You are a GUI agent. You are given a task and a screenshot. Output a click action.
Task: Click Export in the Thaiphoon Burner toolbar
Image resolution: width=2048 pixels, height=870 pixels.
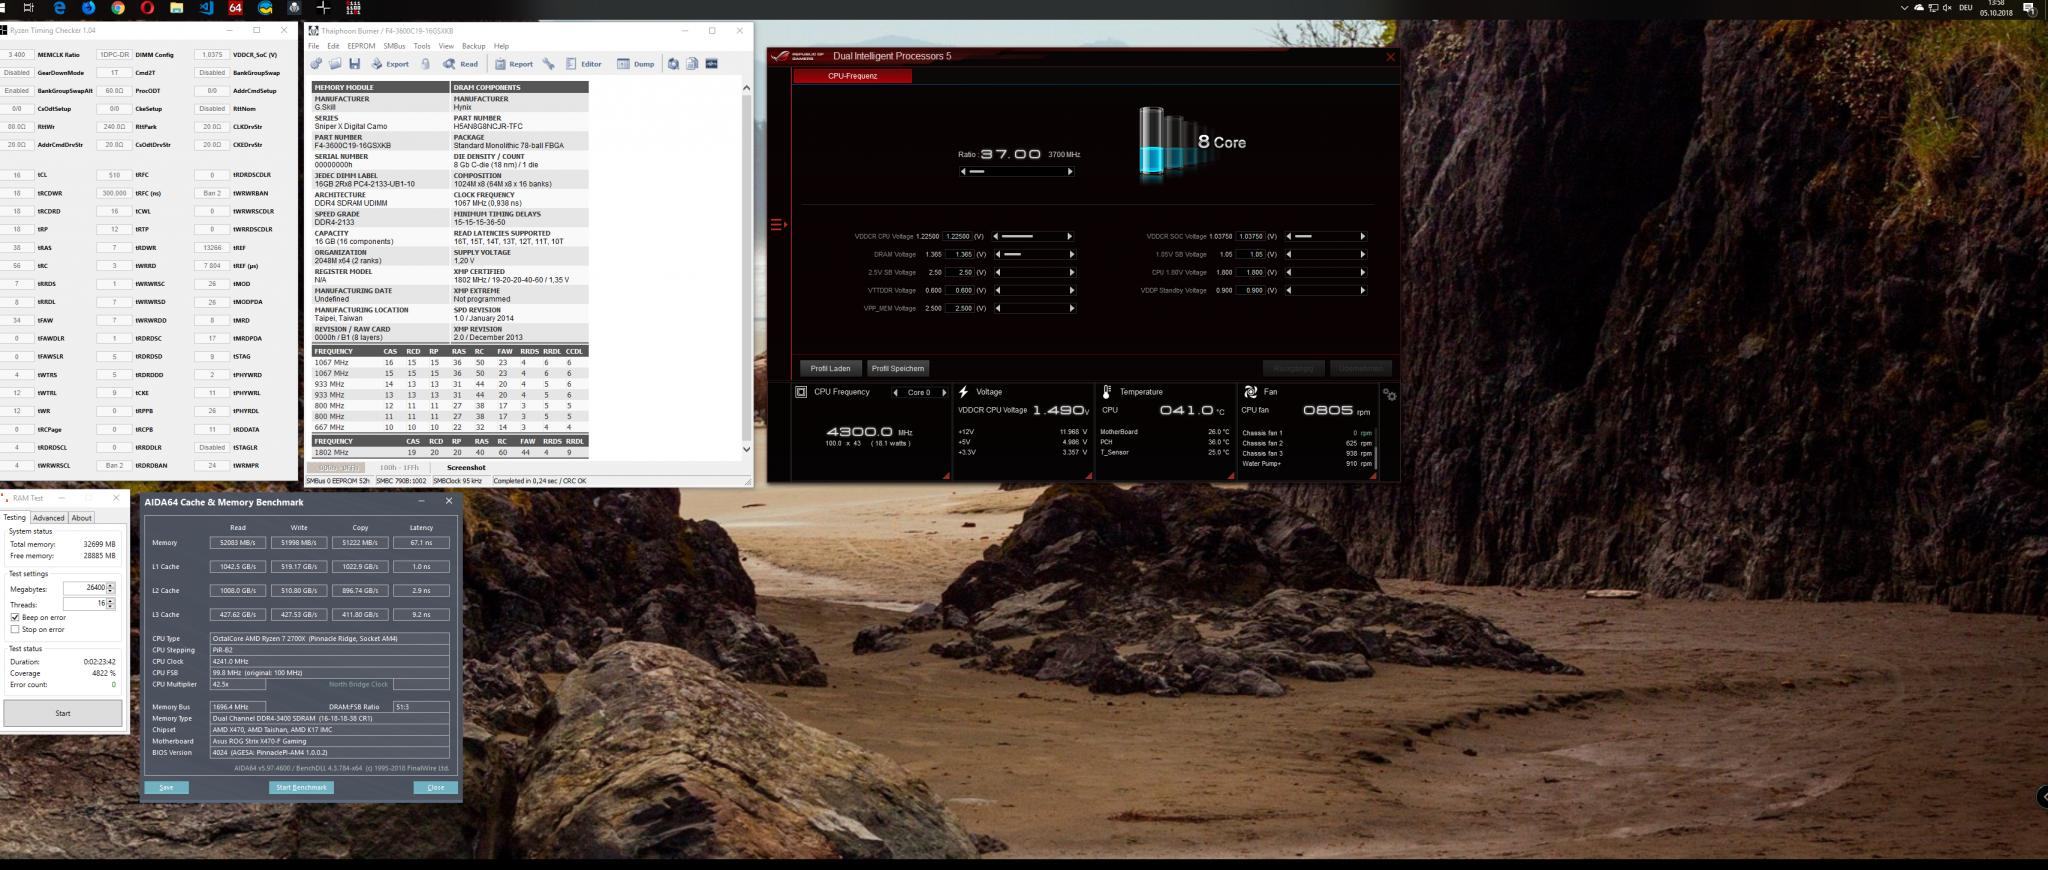click(390, 64)
